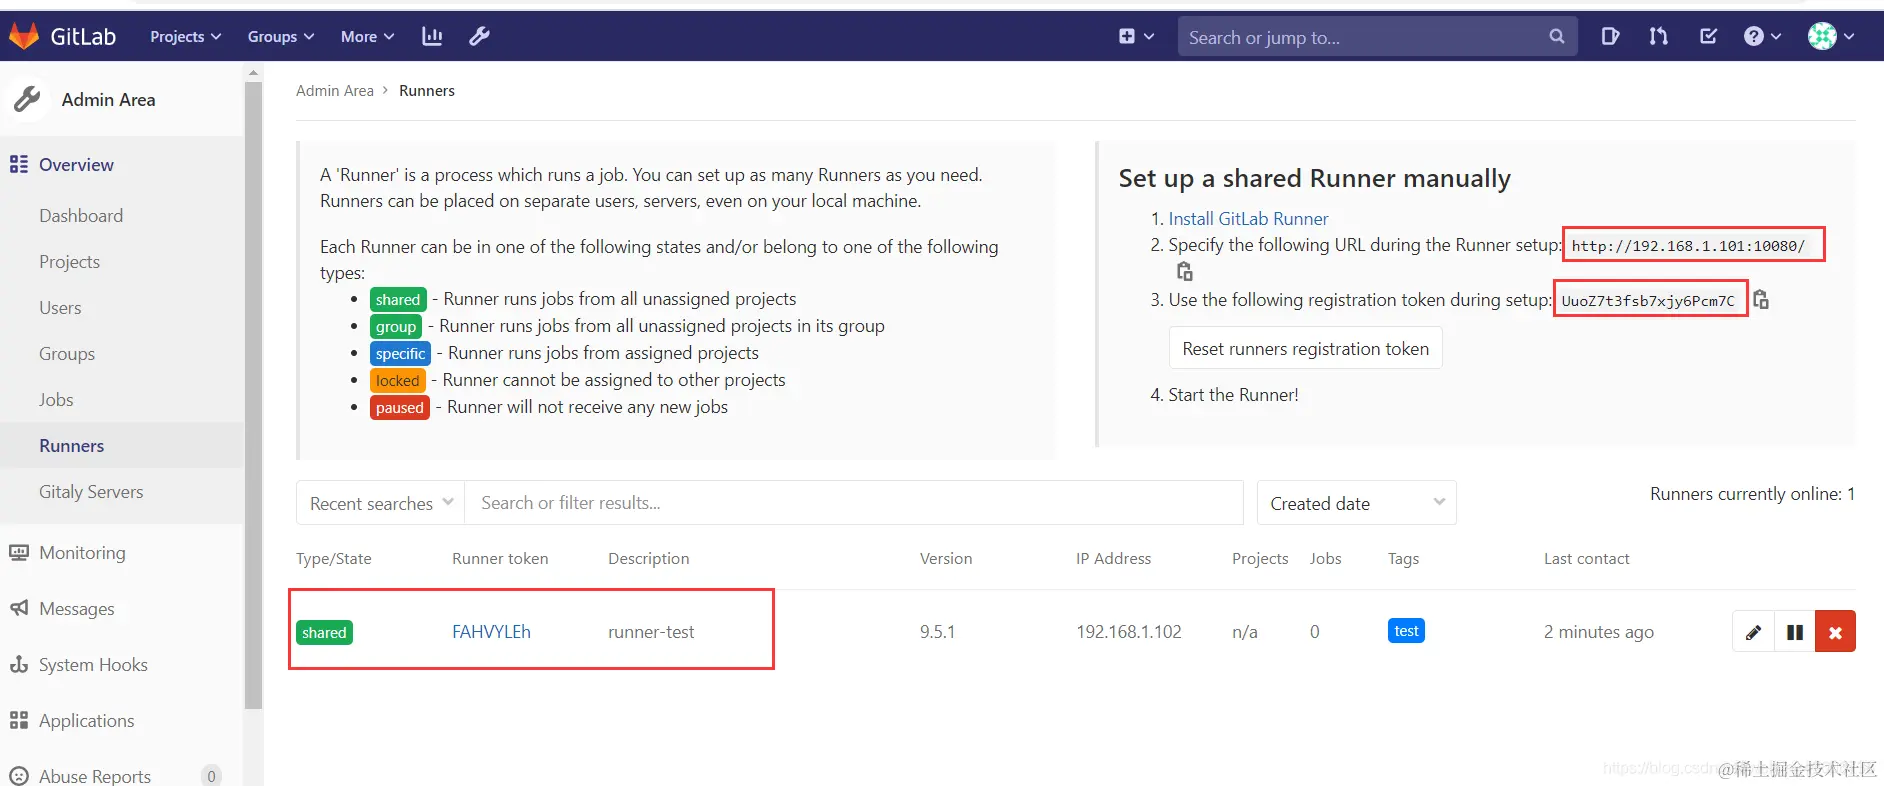
Task: Open the FAHVYLEh runner token link
Action: 491,632
